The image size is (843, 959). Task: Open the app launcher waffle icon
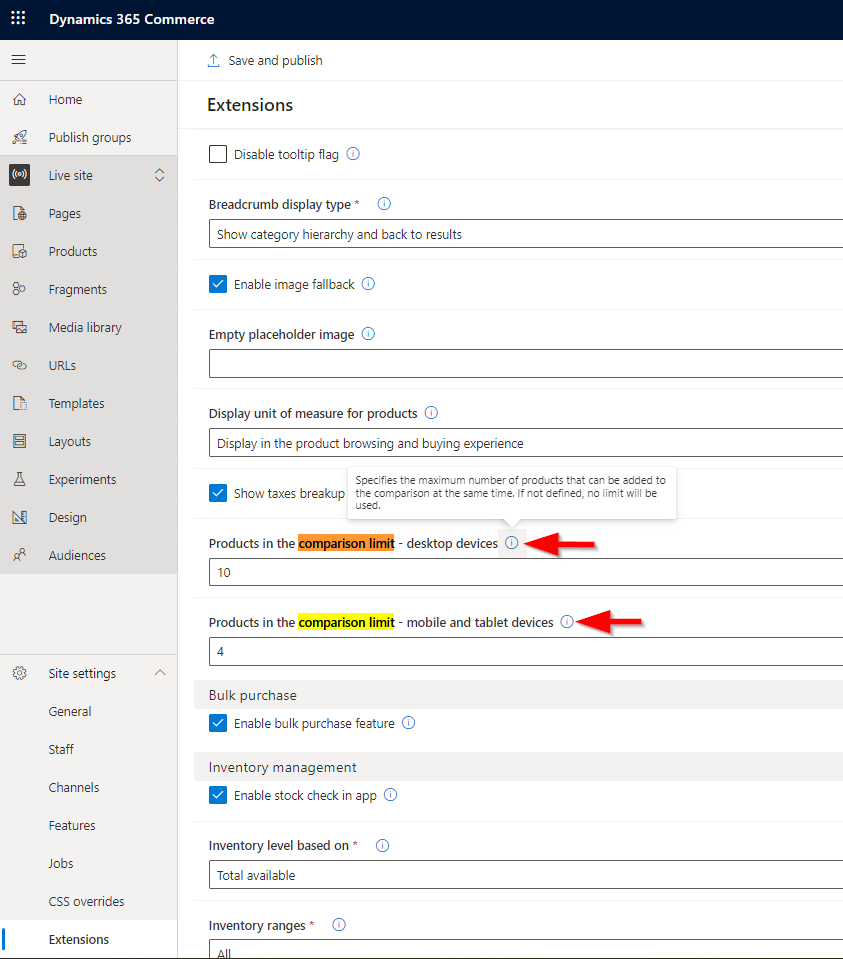[18, 18]
